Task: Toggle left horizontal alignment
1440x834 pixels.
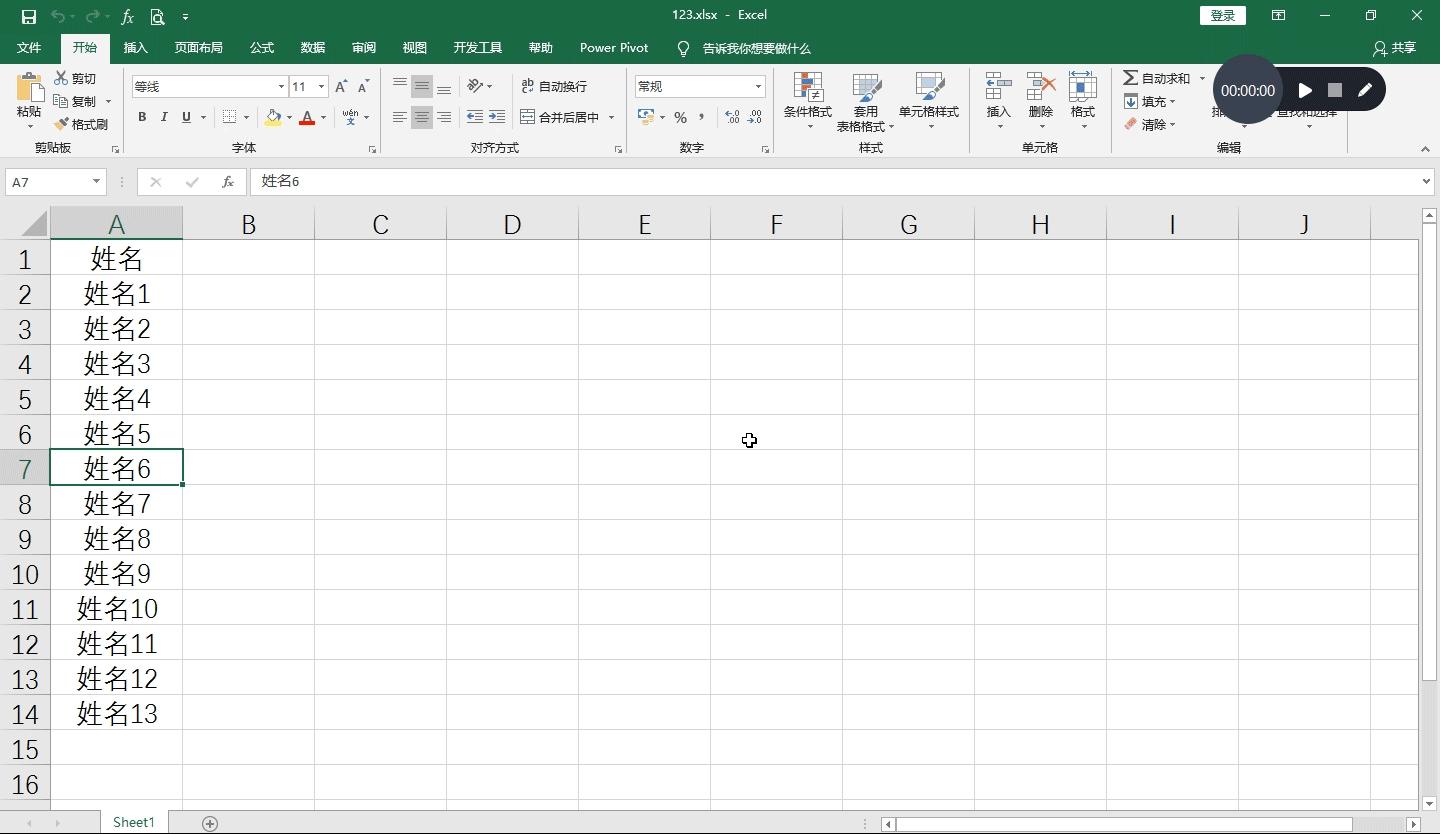Action: (400, 117)
